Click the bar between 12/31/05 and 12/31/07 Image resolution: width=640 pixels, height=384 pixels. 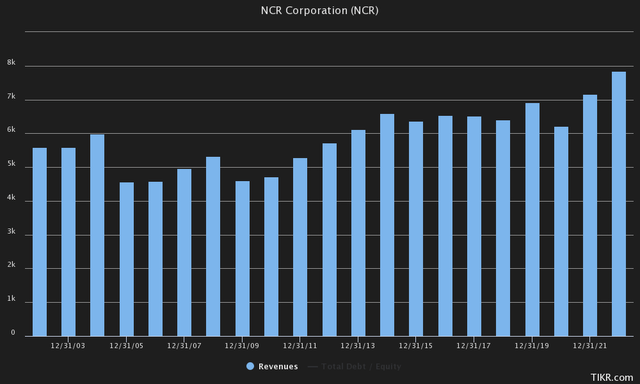tap(156, 259)
